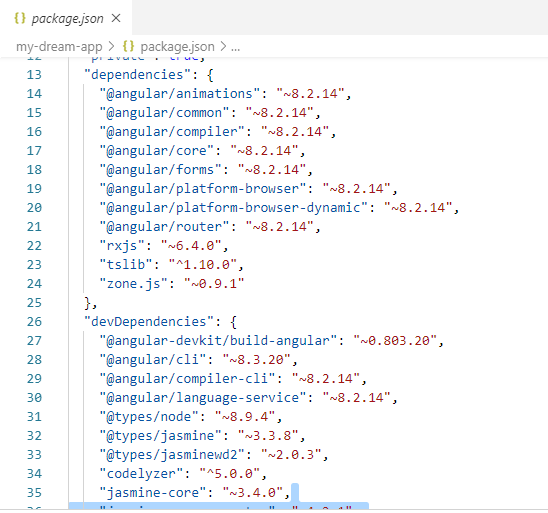Click the "@angular/forms" key
548x513 pixels.
[x=160, y=169]
